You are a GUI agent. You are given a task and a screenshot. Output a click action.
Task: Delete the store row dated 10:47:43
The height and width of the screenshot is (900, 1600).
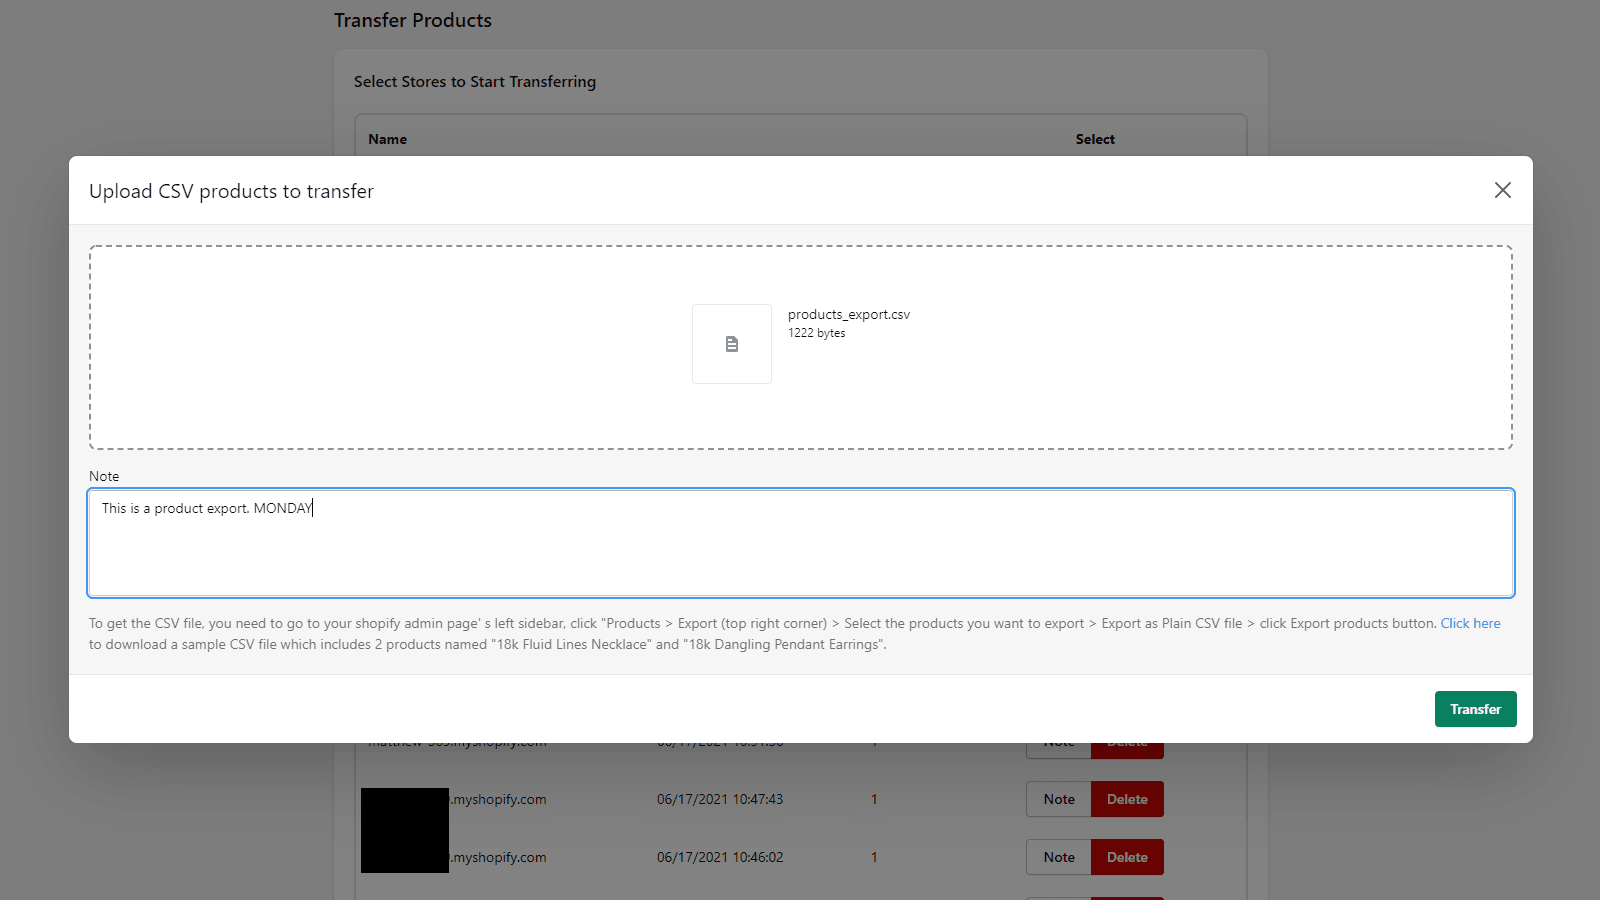pos(1127,799)
